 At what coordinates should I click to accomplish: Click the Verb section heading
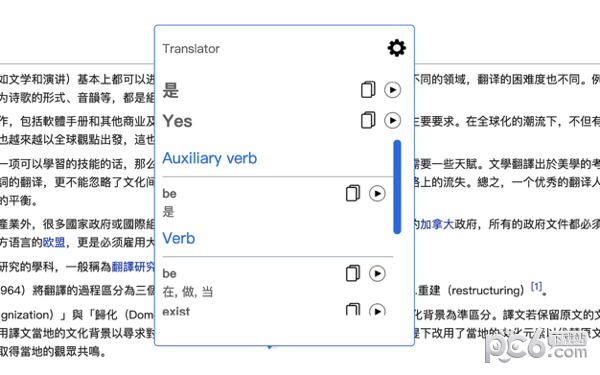point(179,238)
